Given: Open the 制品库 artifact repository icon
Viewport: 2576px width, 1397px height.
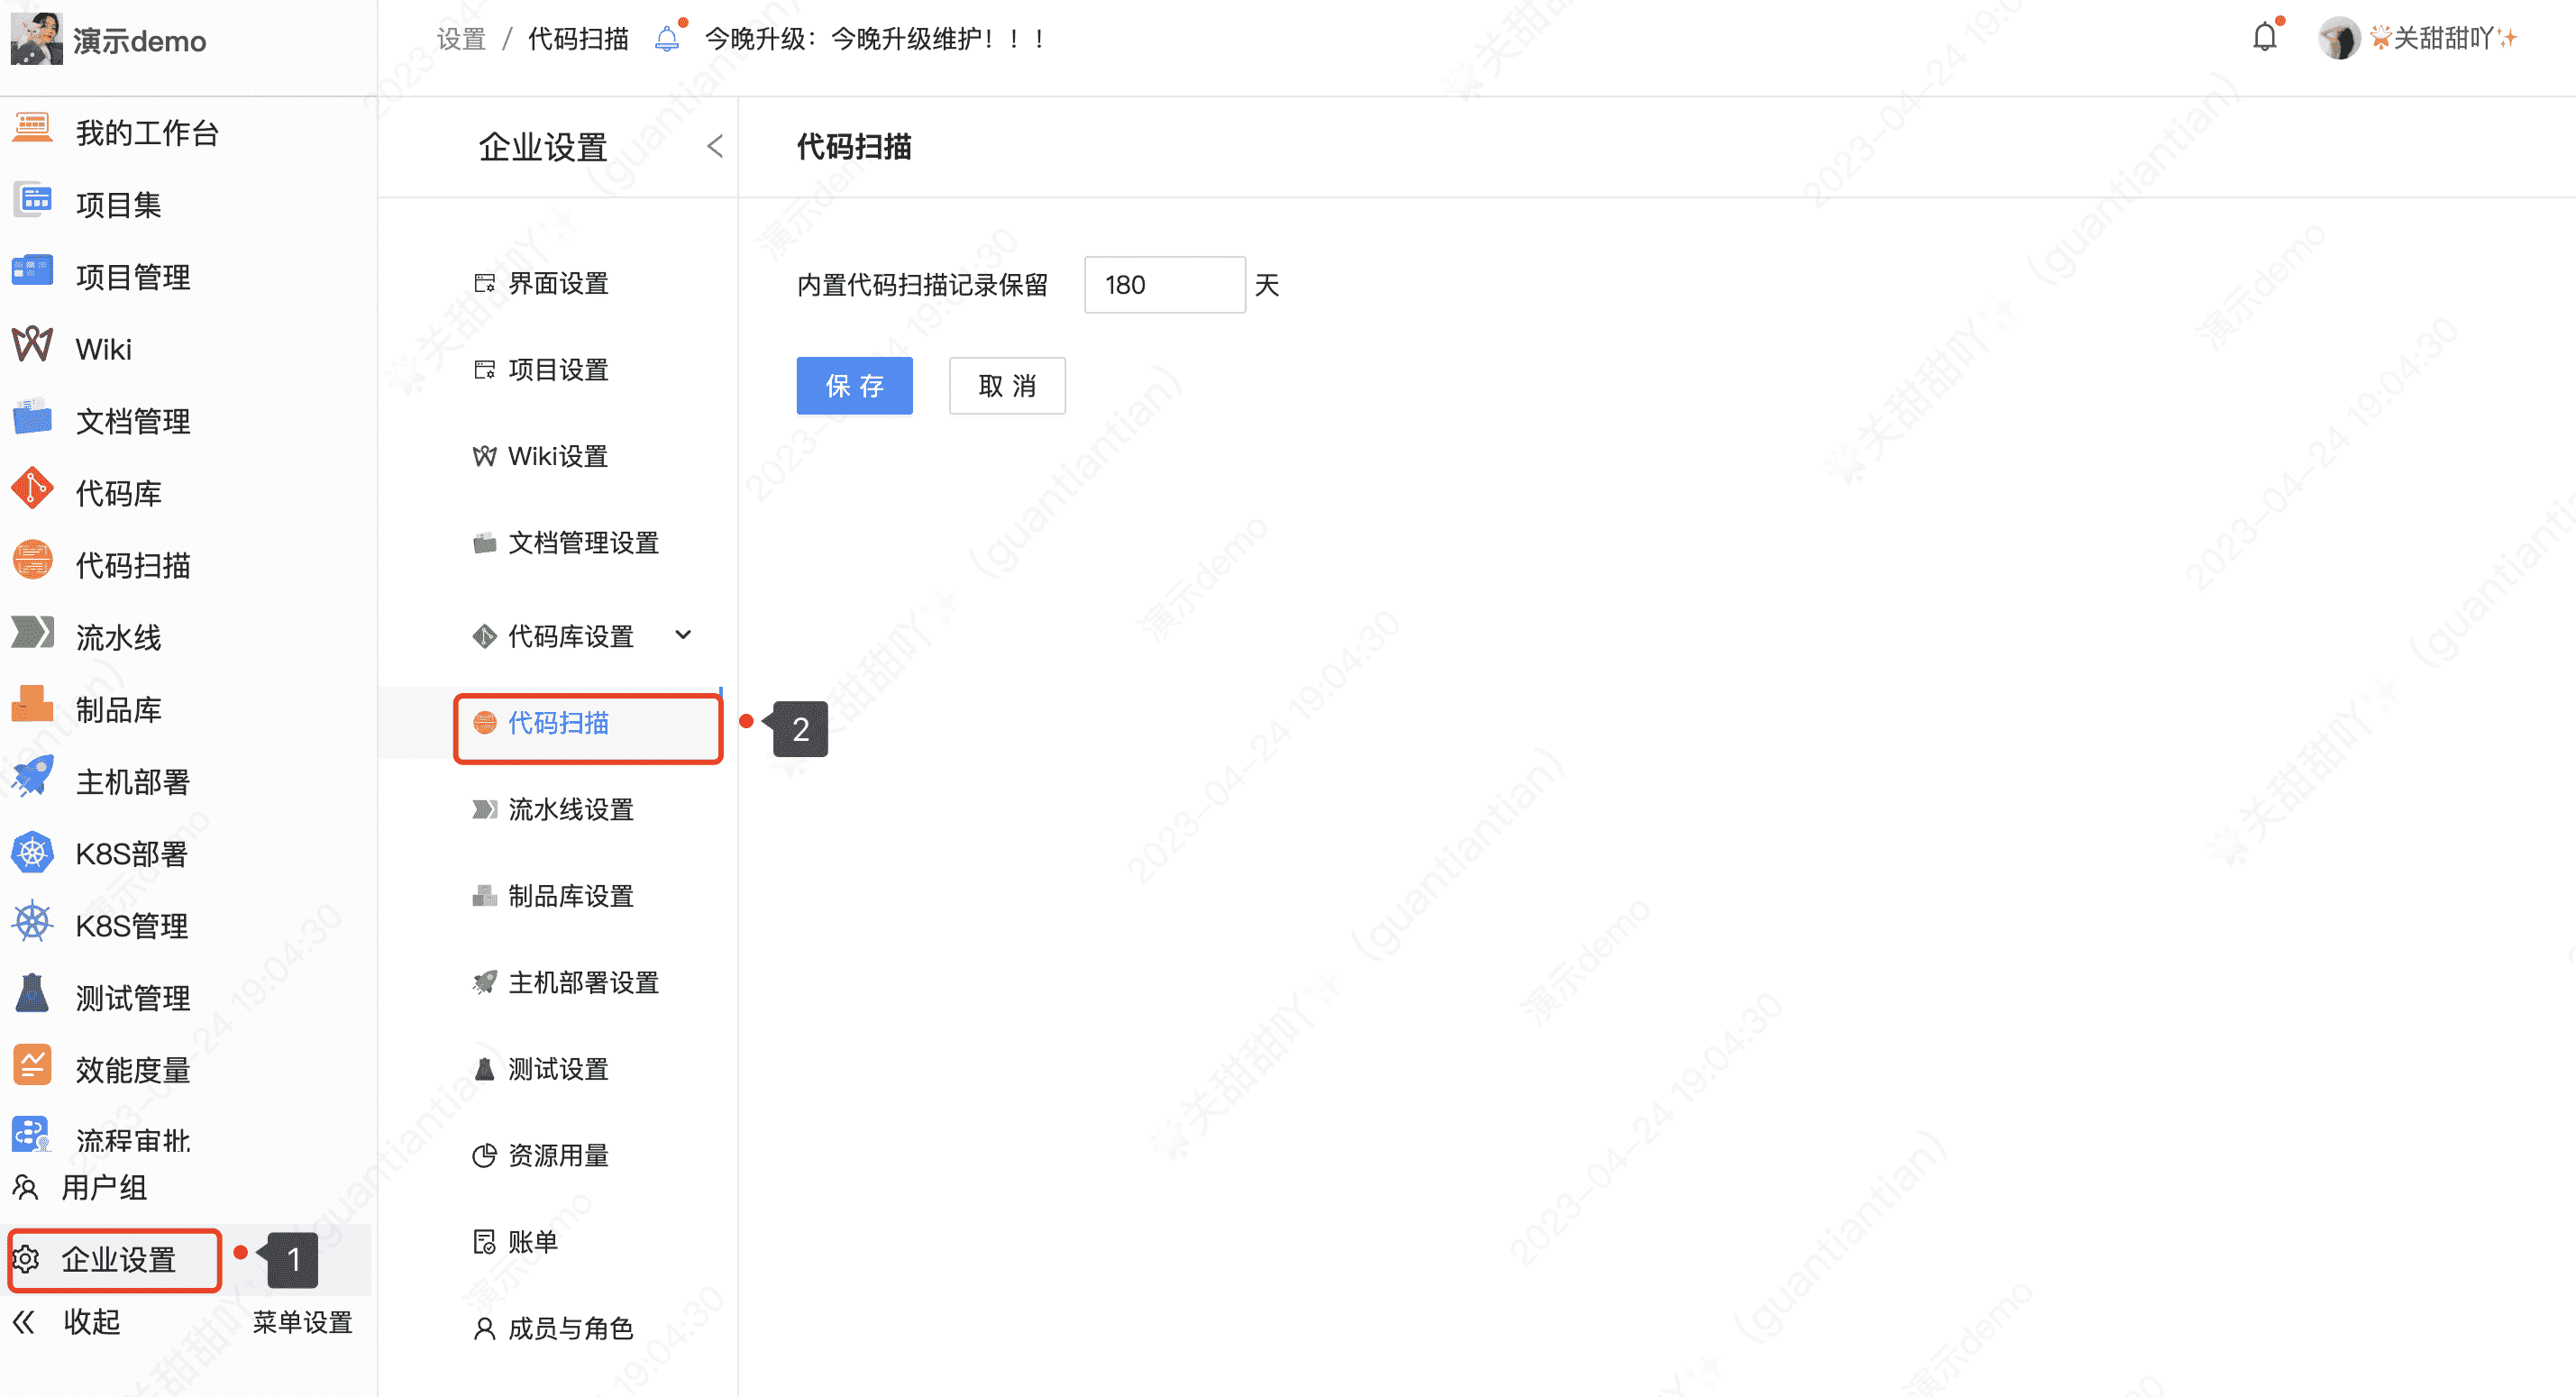Looking at the screenshot, I should [31, 708].
